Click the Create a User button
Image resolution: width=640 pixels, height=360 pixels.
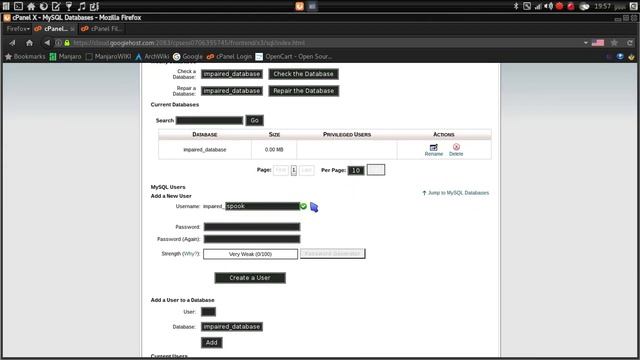coord(250,278)
